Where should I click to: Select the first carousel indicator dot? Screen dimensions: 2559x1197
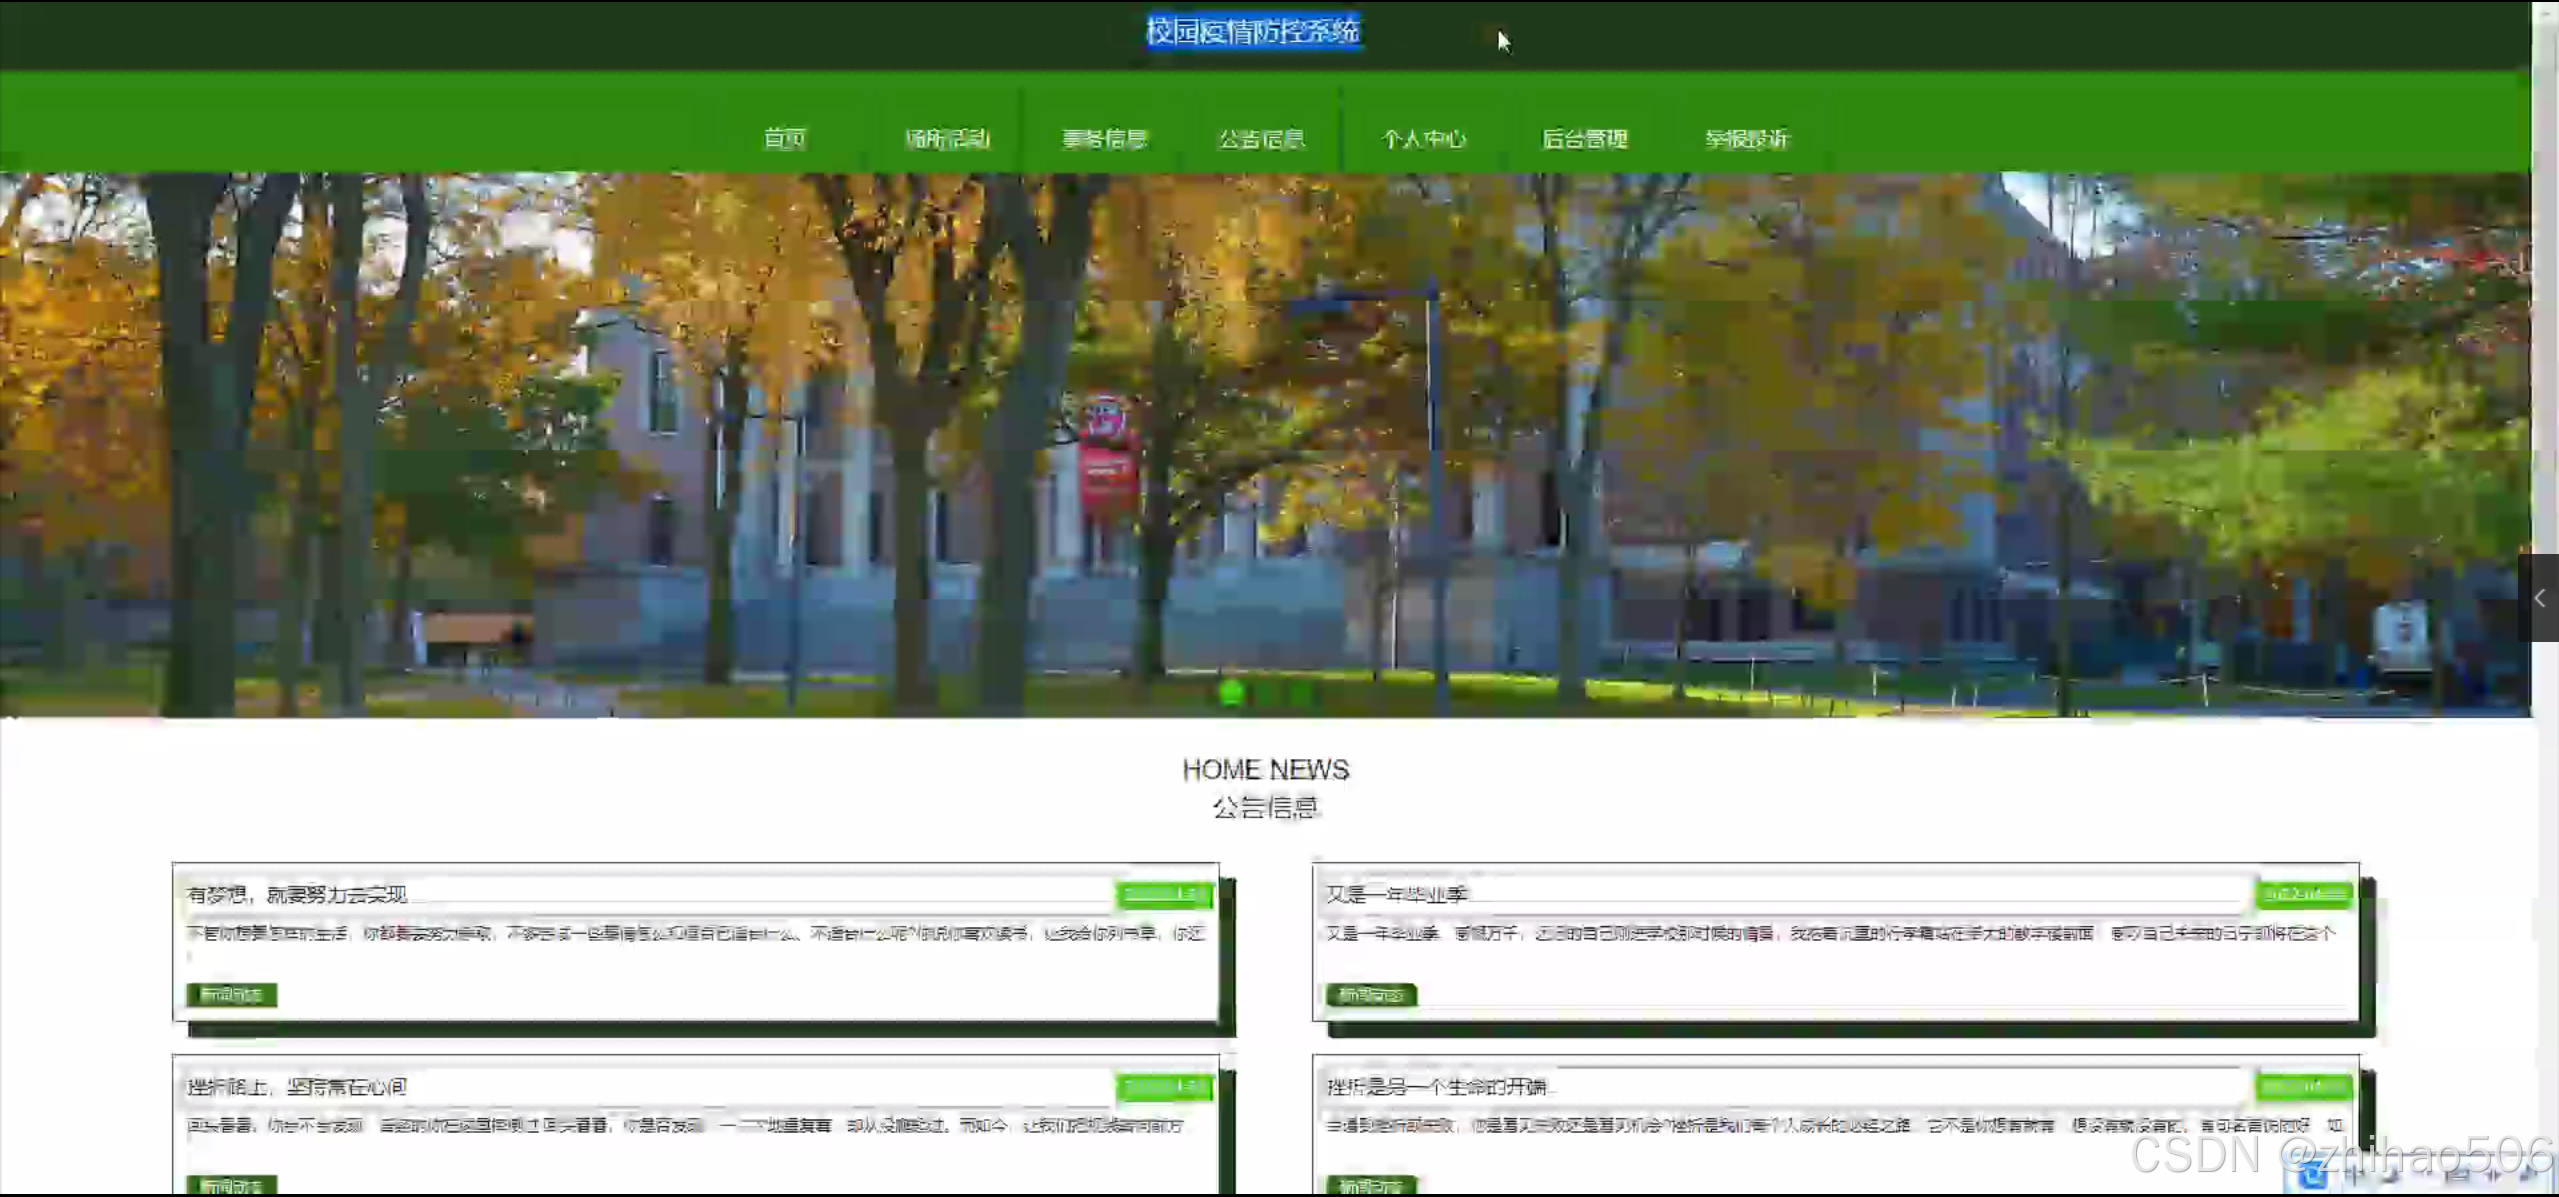[x=1231, y=691]
